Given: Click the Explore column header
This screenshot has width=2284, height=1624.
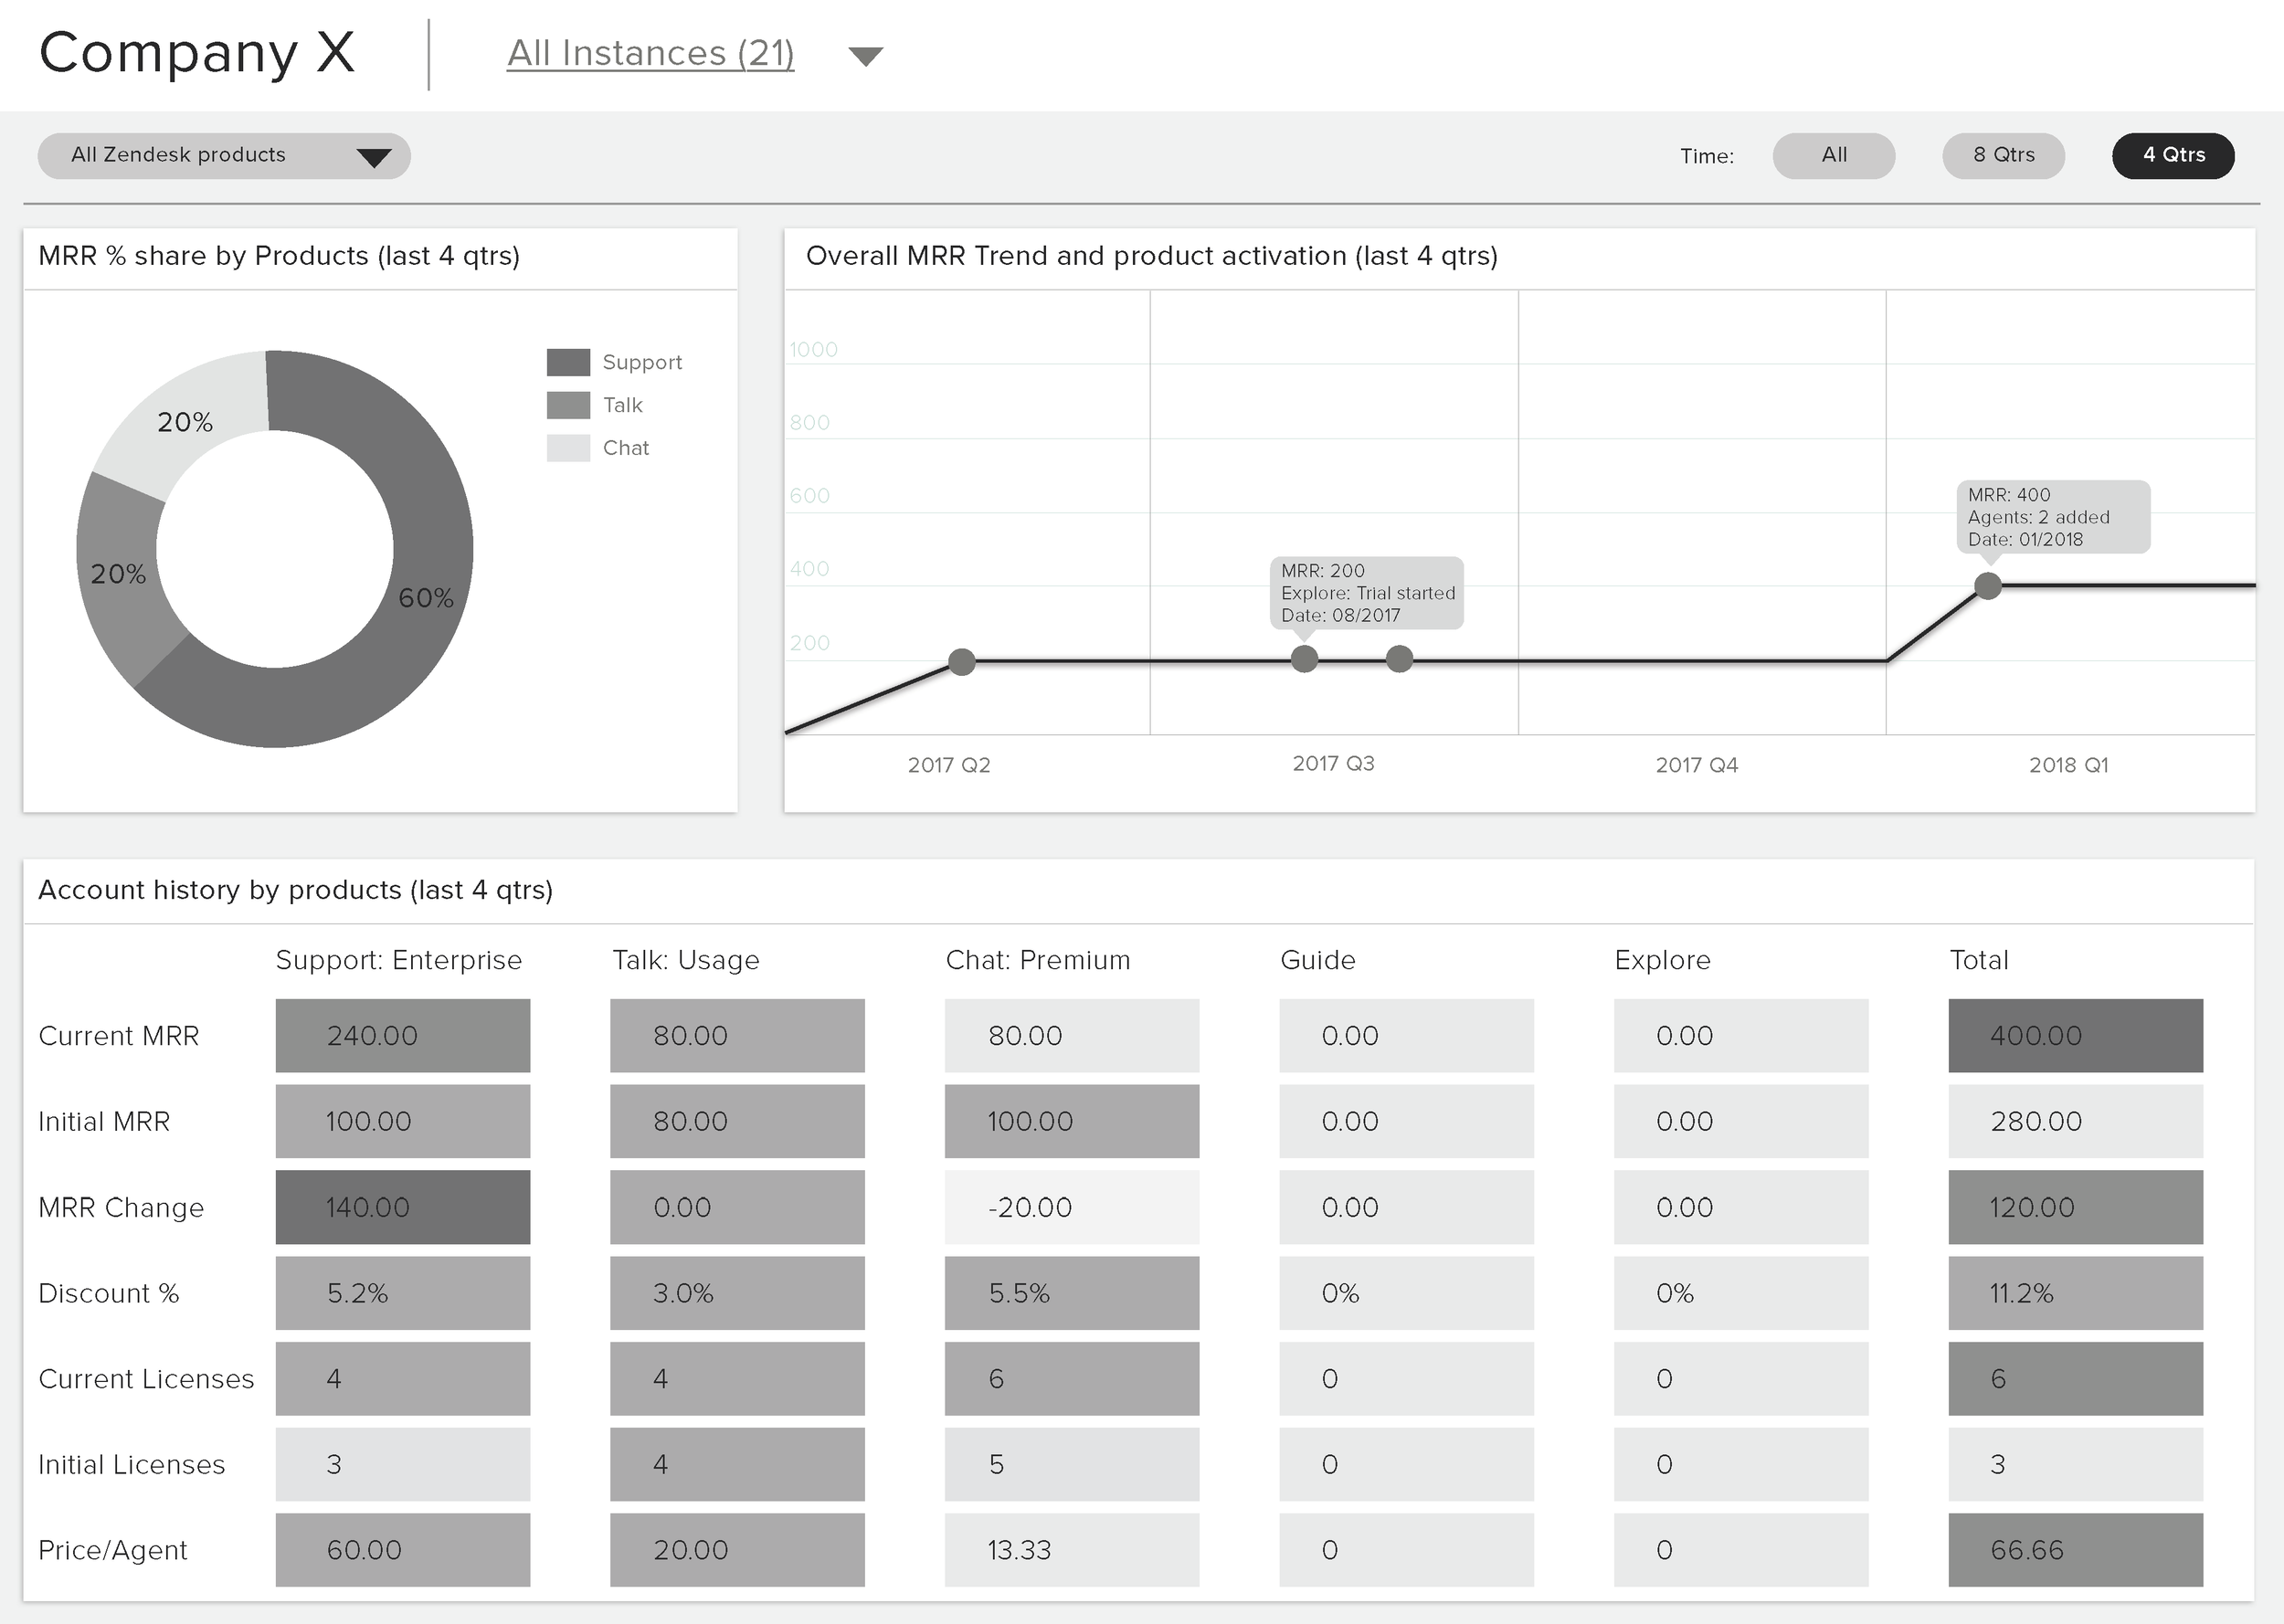Looking at the screenshot, I should 1662,960.
